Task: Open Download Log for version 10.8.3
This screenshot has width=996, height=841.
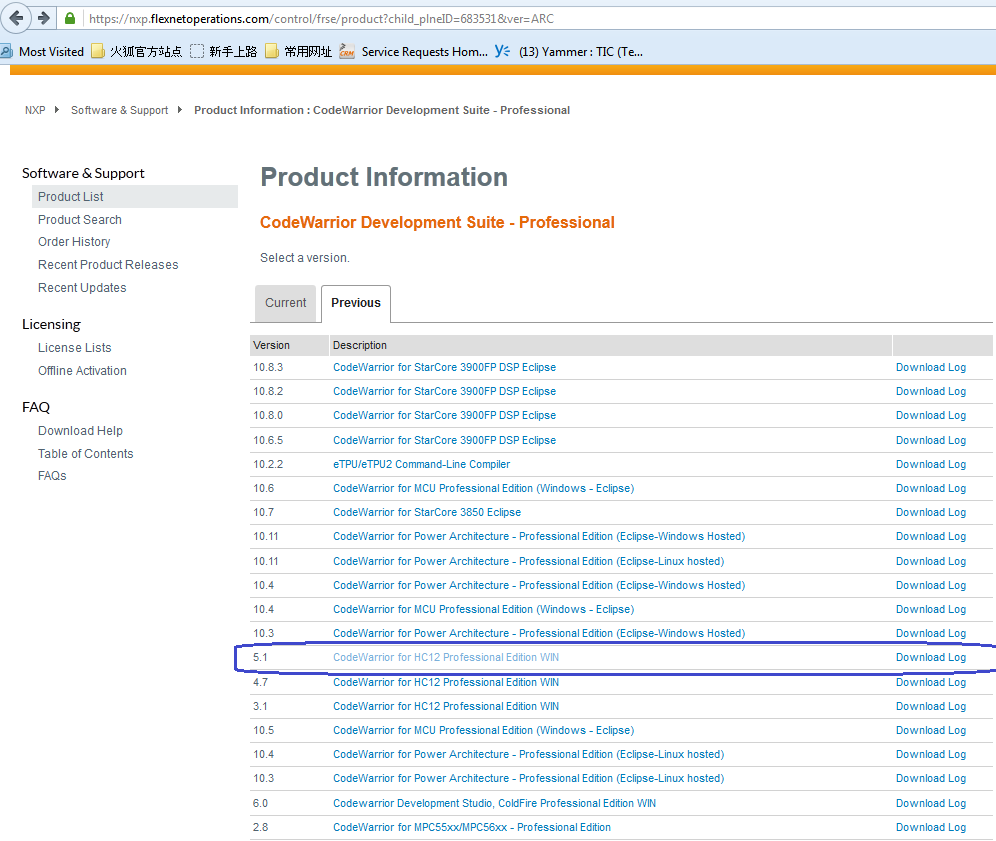Action: pyautogui.click(x=931, y=367)
